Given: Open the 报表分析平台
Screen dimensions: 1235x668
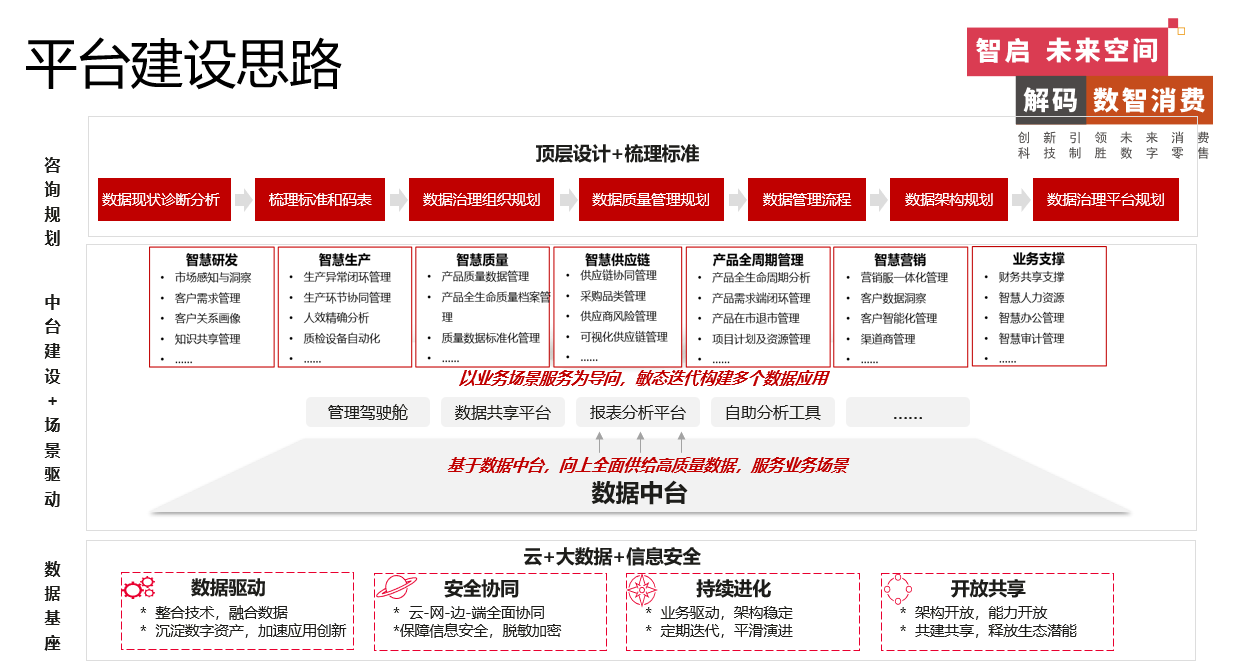Looking at the screenshot, I should pos(636,411).
